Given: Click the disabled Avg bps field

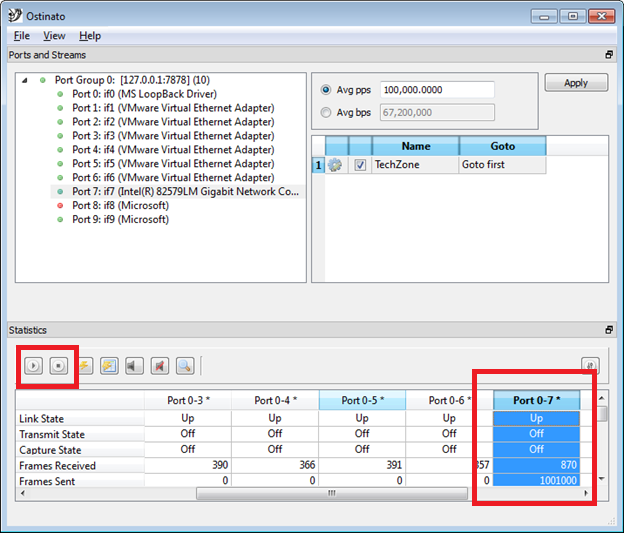Looking at the screenshot, I should 437,113.
